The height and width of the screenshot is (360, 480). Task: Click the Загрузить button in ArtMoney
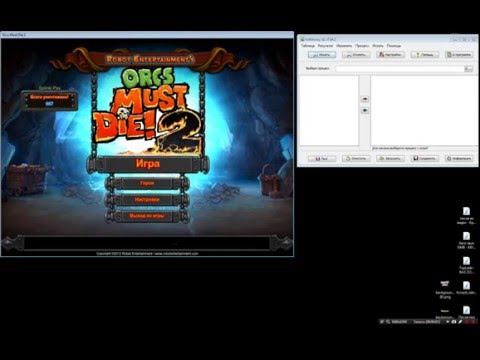tap(390, 159)
